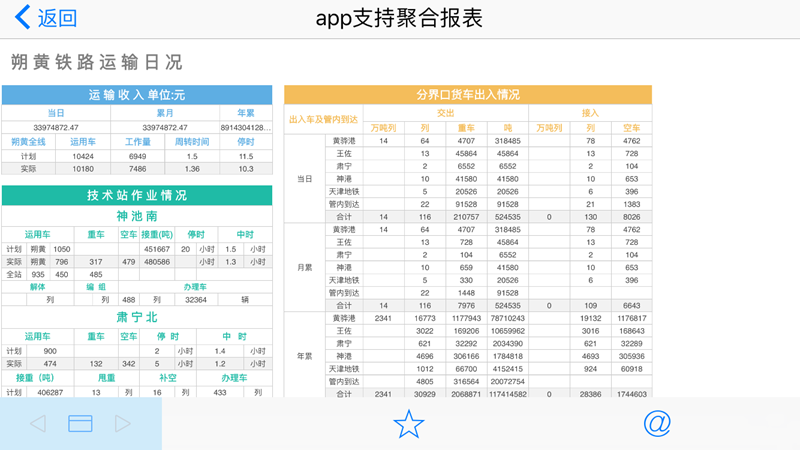This screenshot has width=800, height=450.
Task: Tap the 交出 column group header
Action: coord(445,113)
